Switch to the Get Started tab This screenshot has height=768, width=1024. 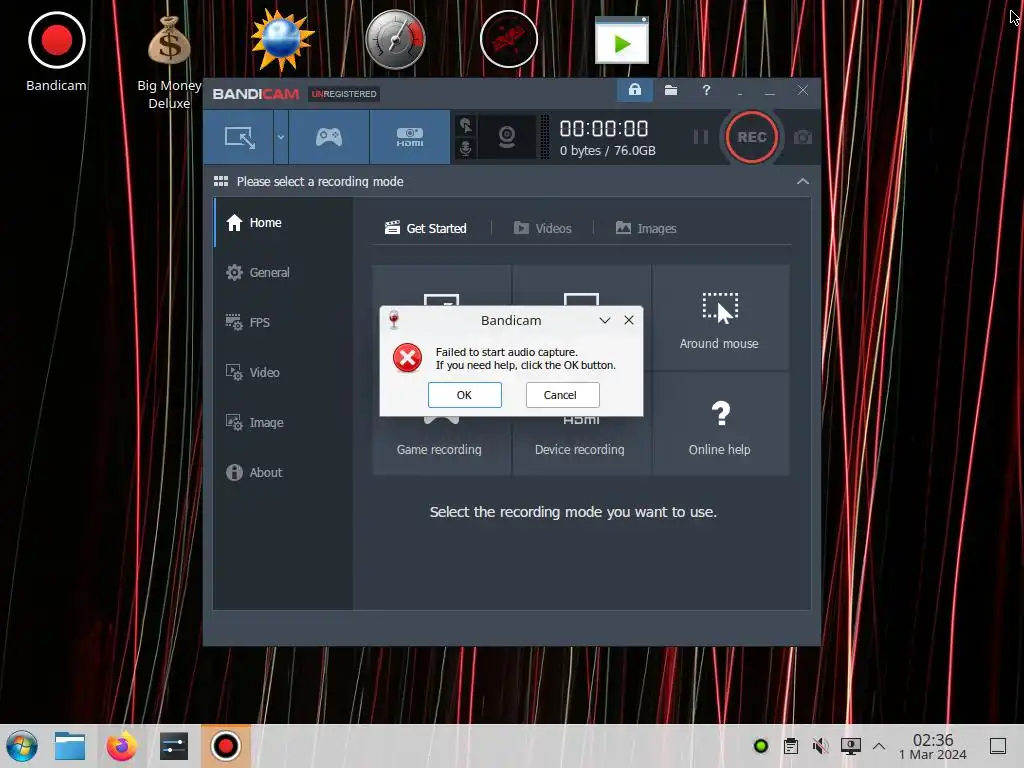coord(426,228)
